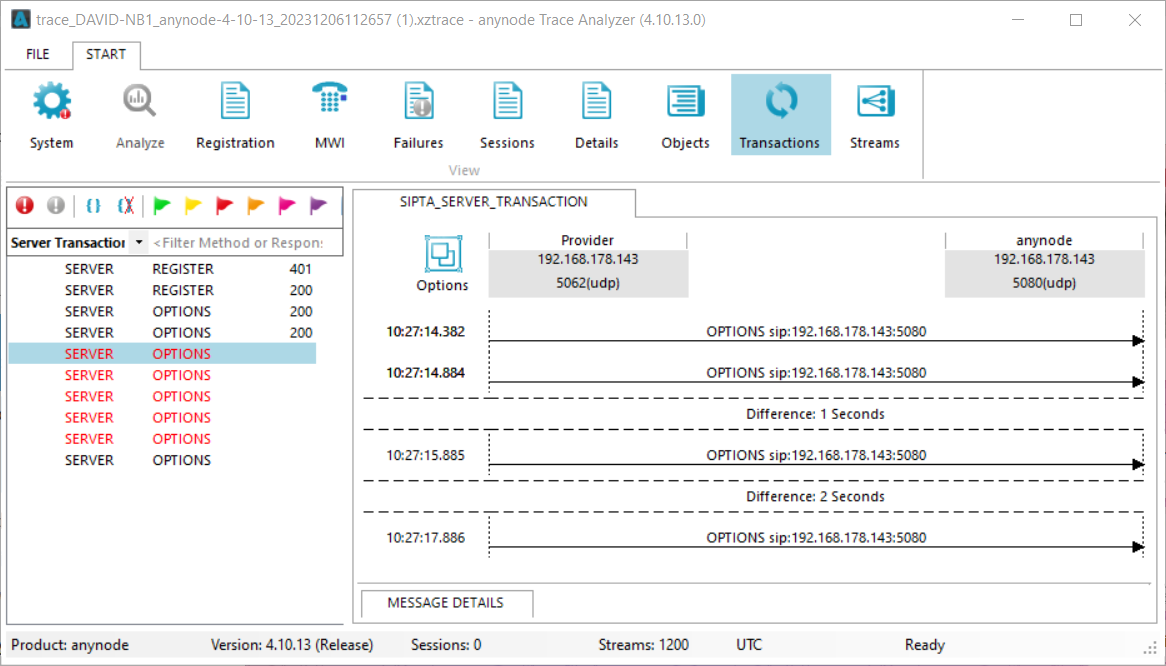Enable the purple flag filter
The height and width of the screenshot is (666, 1166).
(x=318, y=205)
